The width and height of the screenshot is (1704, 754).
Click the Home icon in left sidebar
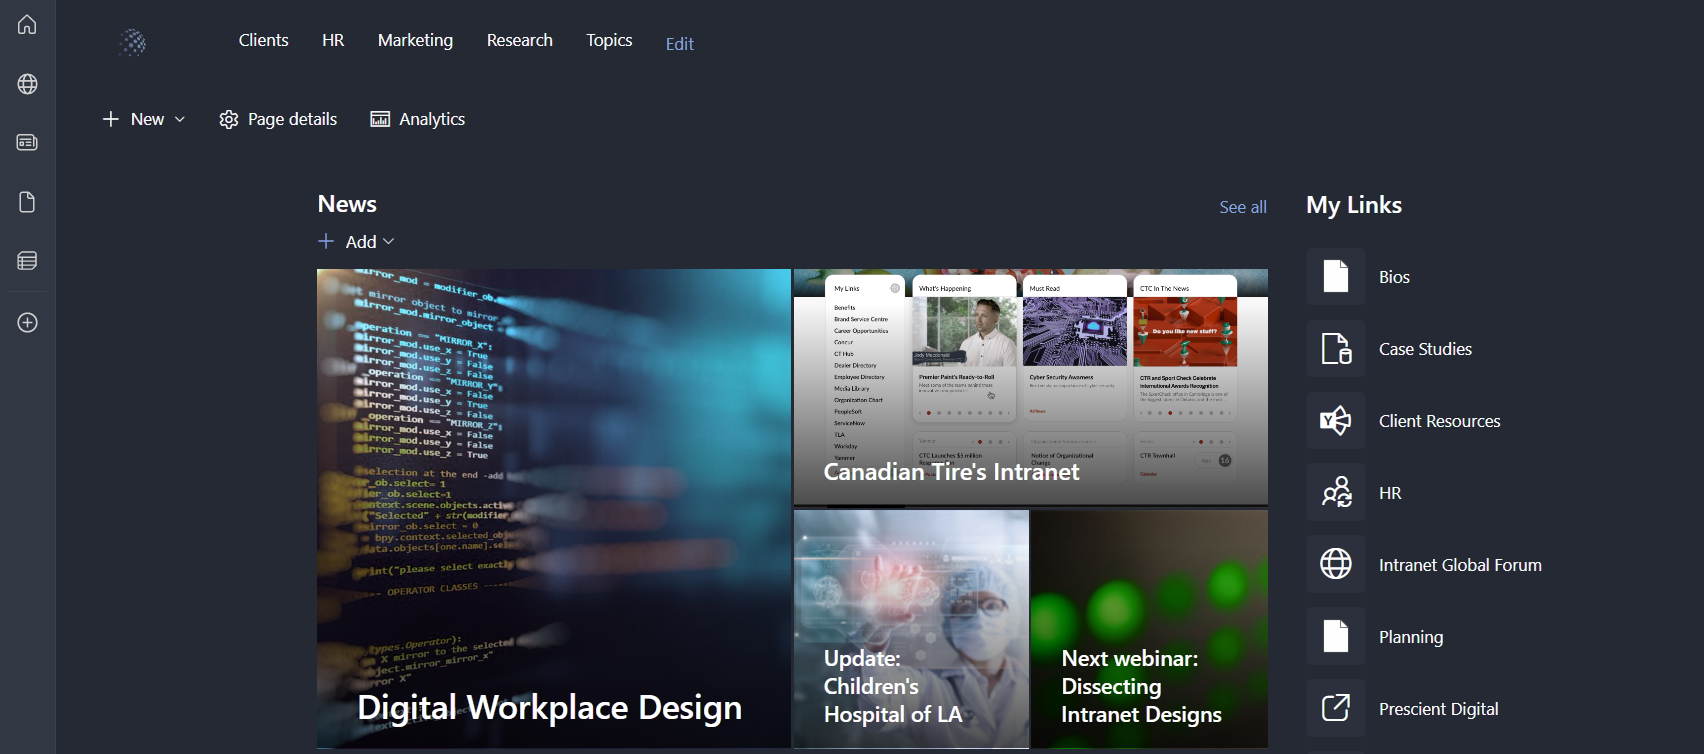point(27,24)
